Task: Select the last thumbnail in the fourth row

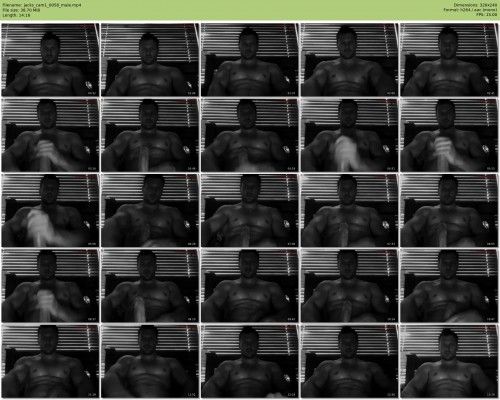Action: [x=449, y=286]
